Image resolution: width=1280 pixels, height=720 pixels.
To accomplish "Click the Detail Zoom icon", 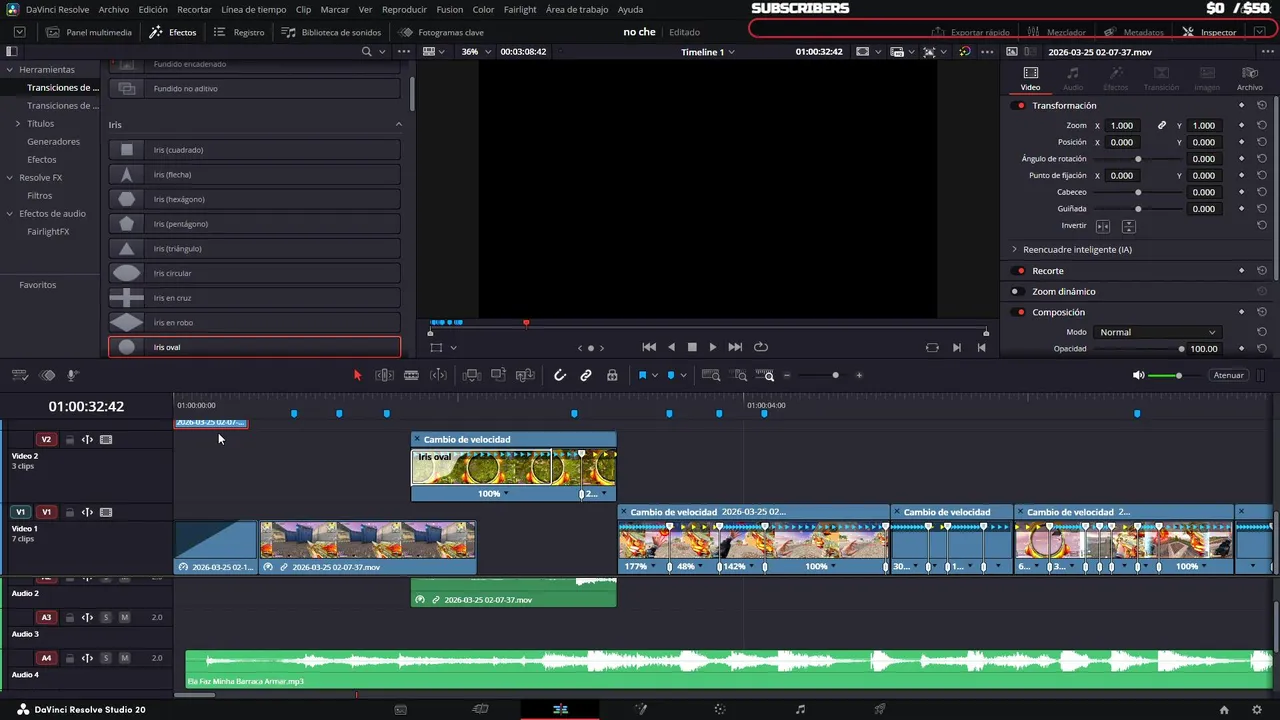I will click(x=740, y=375).
